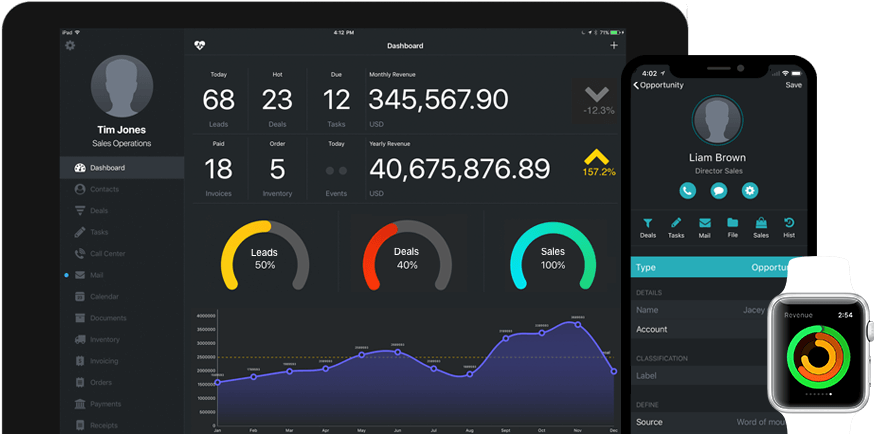Tap the teal gear icon under Liam Brown
The image size is (874, 434).
[x=750, y=191]
